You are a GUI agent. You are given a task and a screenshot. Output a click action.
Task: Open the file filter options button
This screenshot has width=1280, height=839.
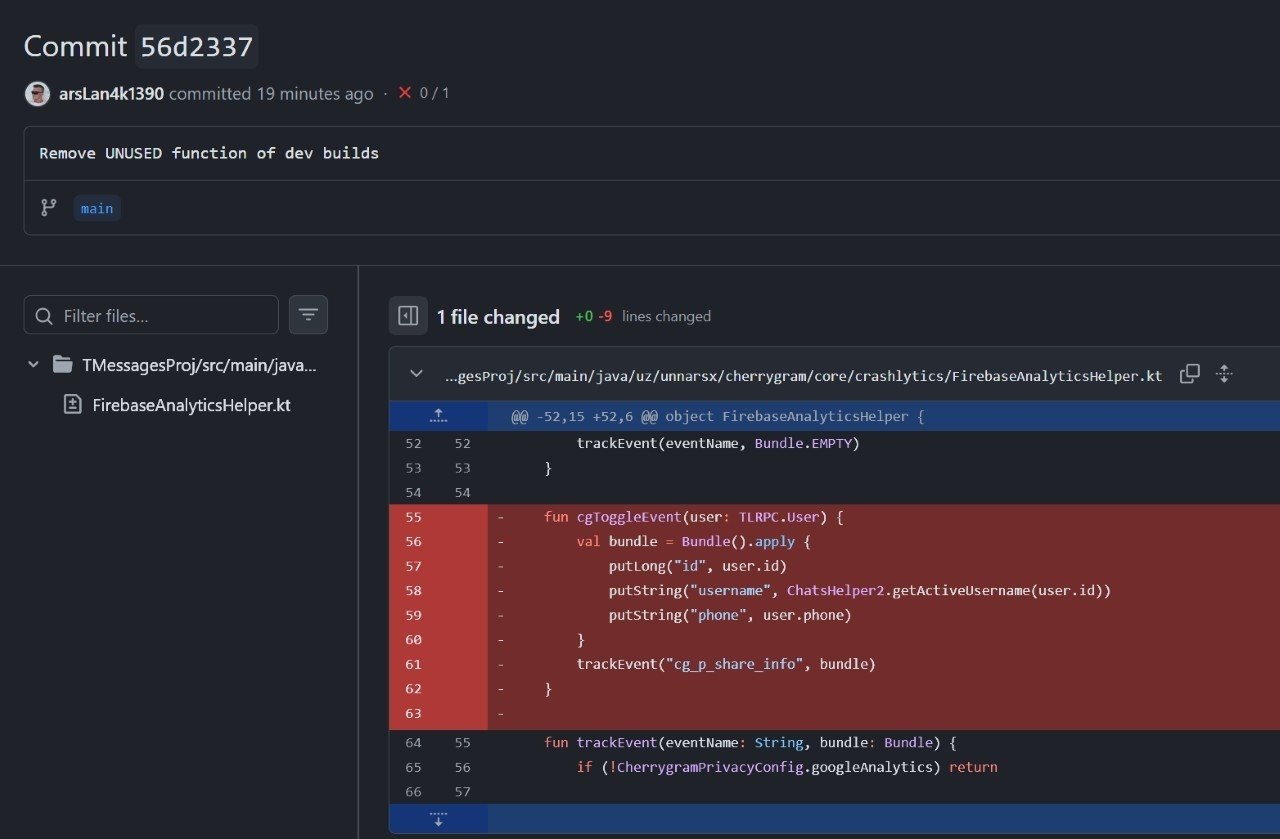[308, 315]
